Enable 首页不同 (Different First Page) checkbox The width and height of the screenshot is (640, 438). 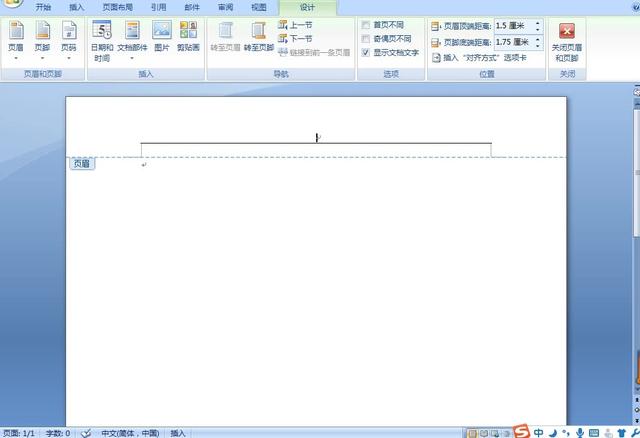pyautogui.click(x=366, y=25)
